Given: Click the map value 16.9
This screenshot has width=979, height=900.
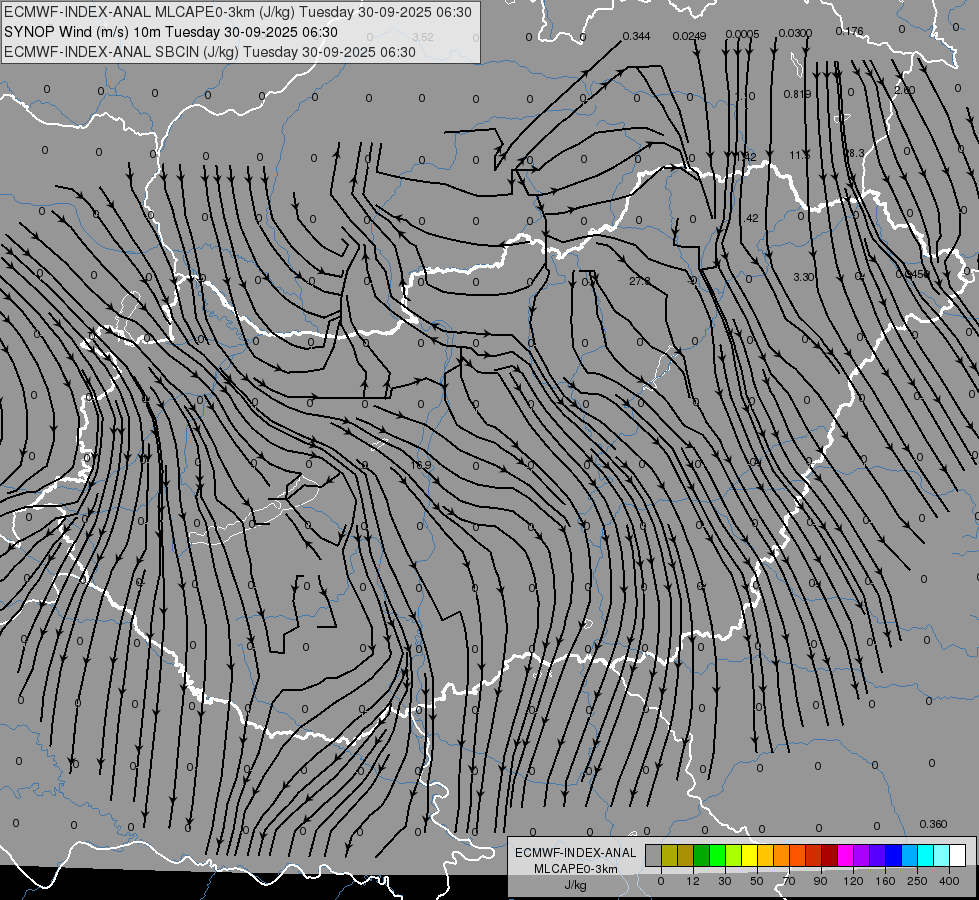Looking at the screenshot, I should 421,465.
